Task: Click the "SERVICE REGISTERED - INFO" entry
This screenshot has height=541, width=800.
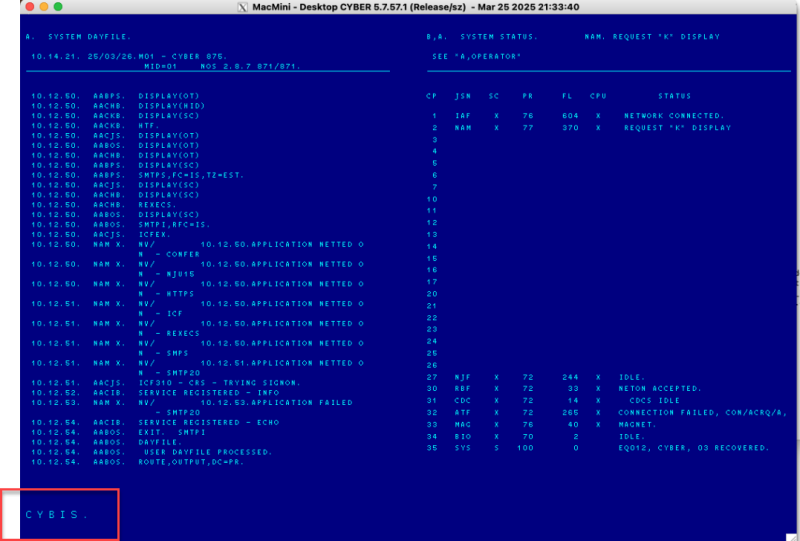Action: pos(209,393)
